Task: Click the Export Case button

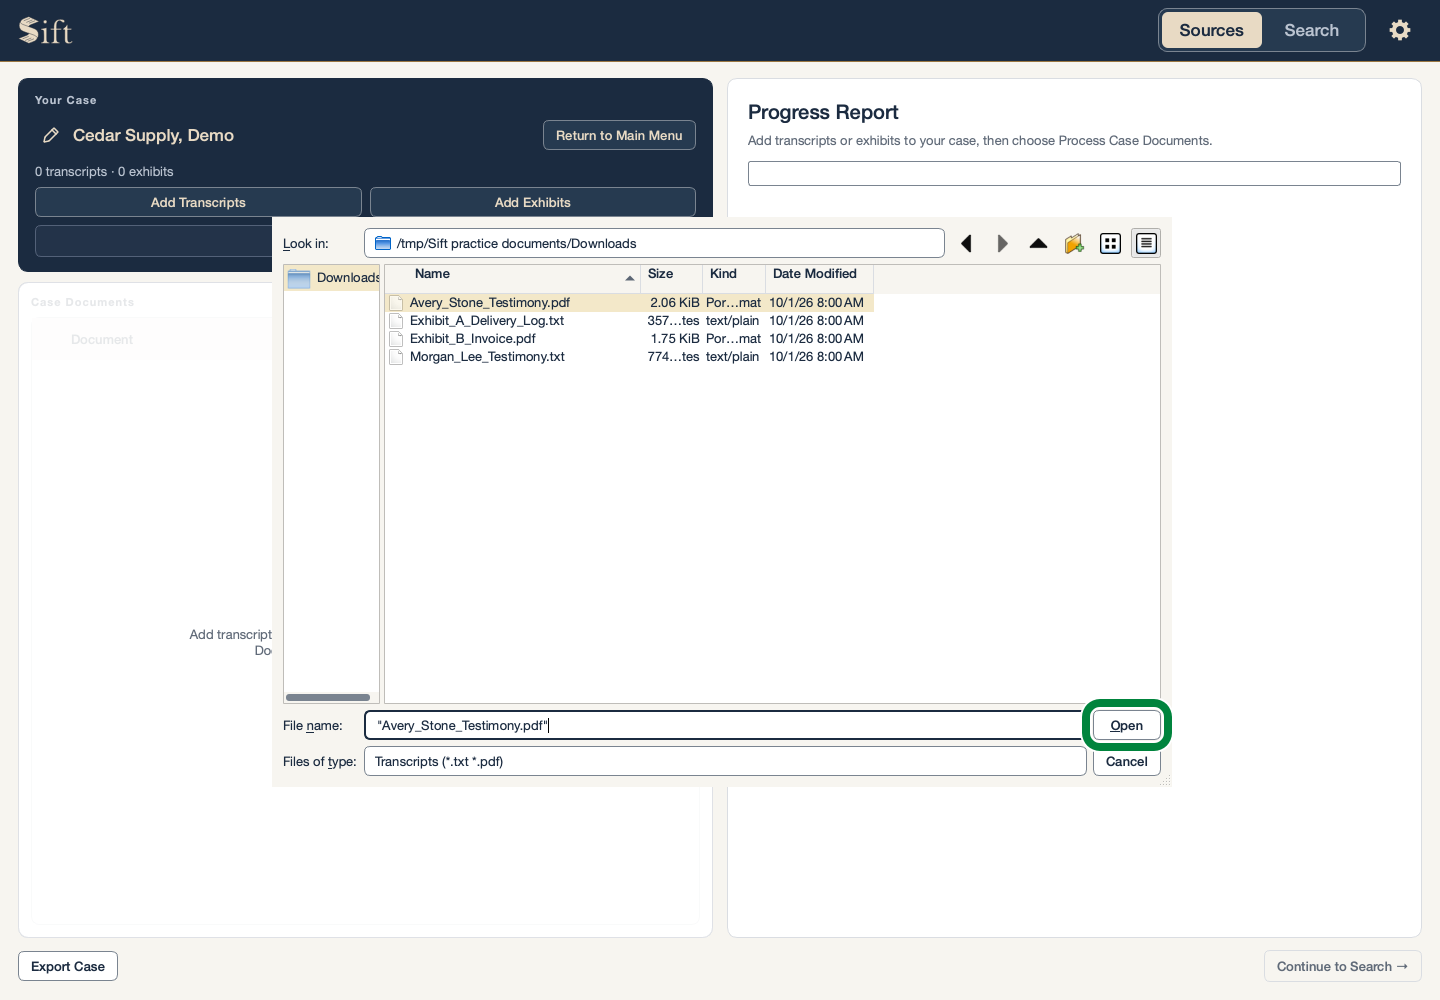Action: (x=68, y=966)
